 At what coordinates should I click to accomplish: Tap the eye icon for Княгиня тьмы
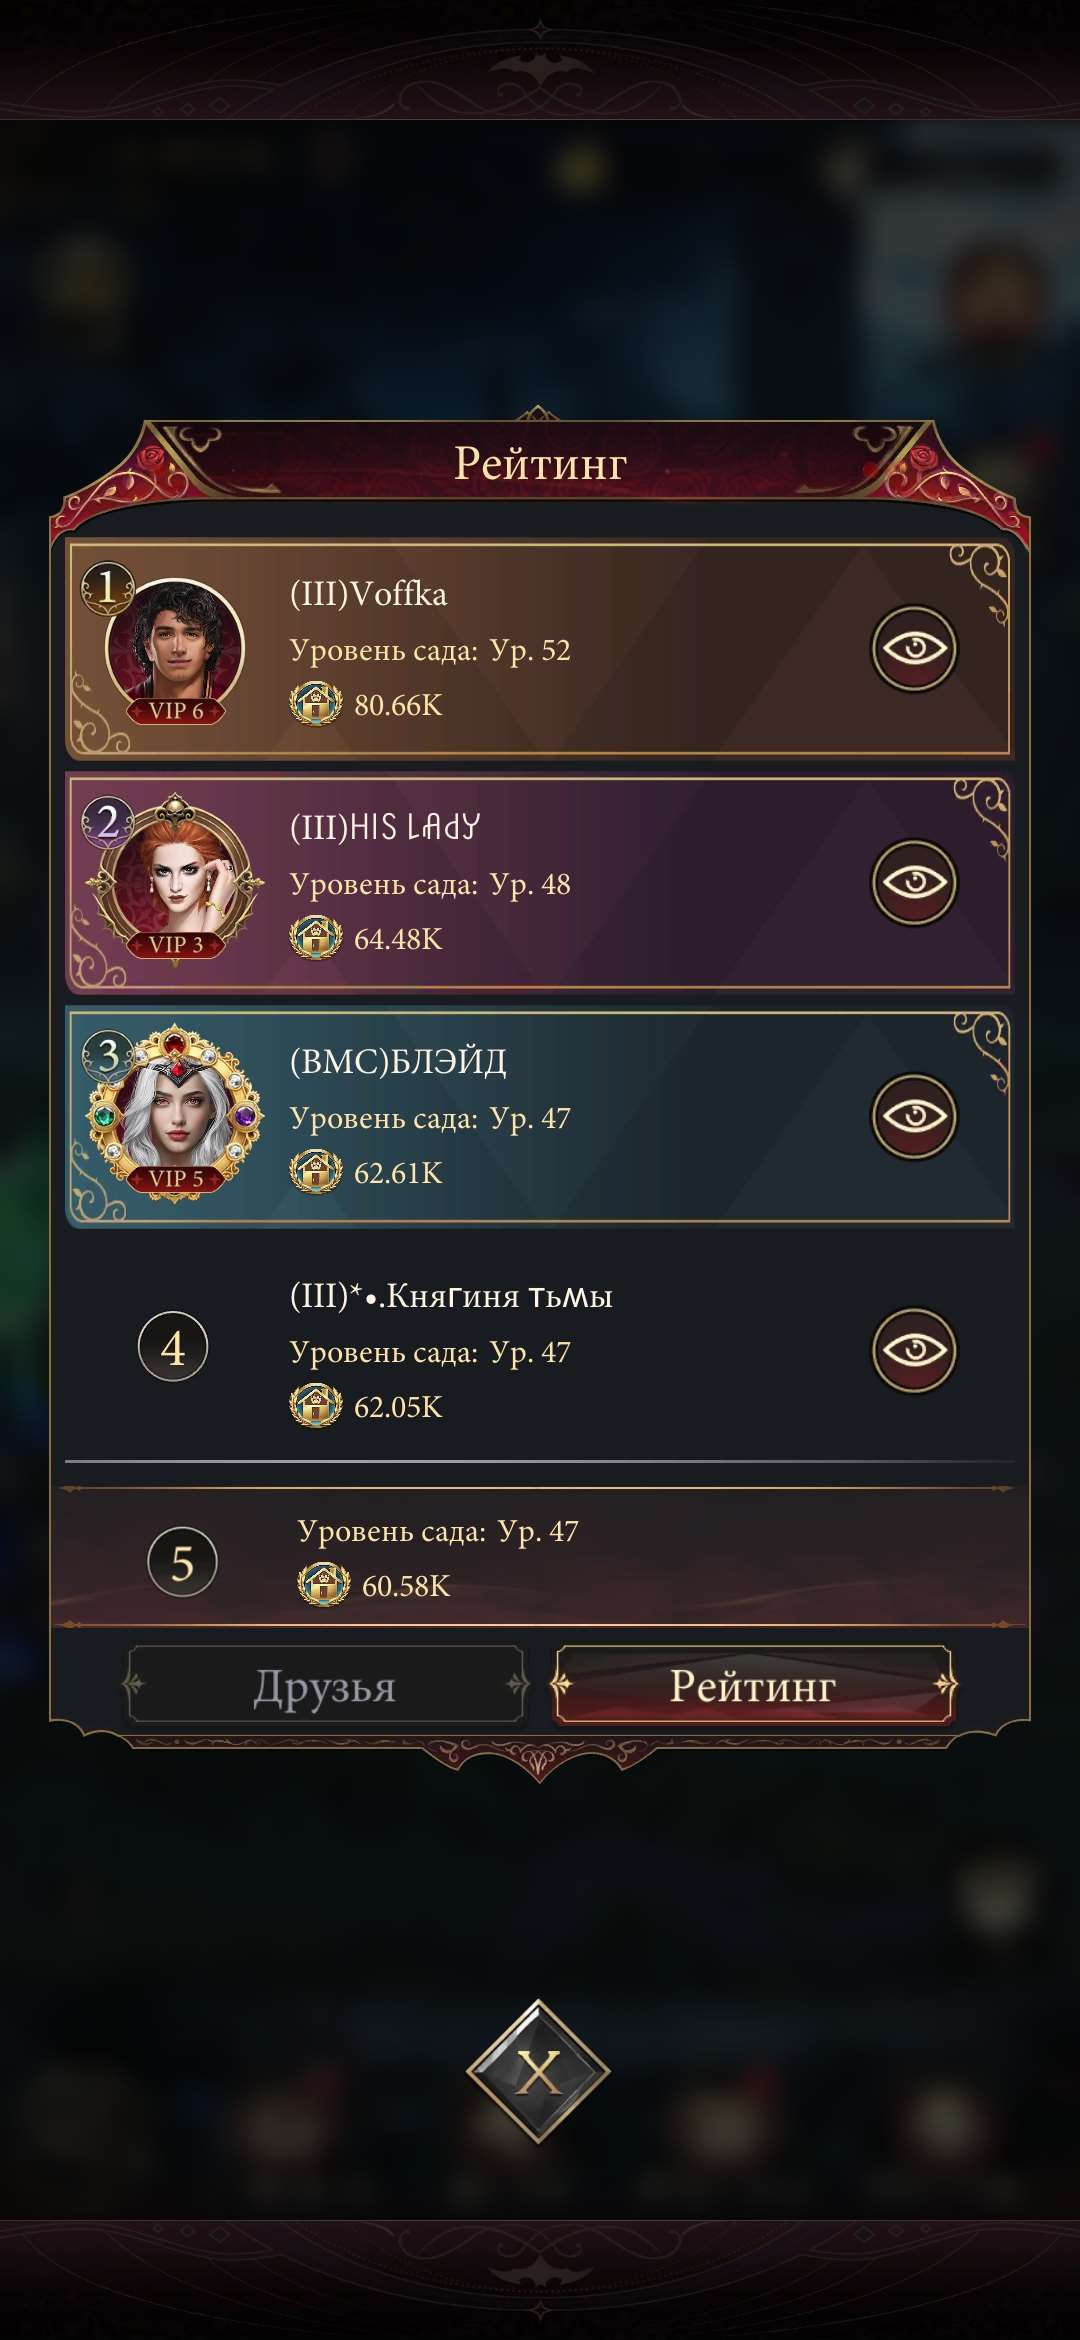914,1350
